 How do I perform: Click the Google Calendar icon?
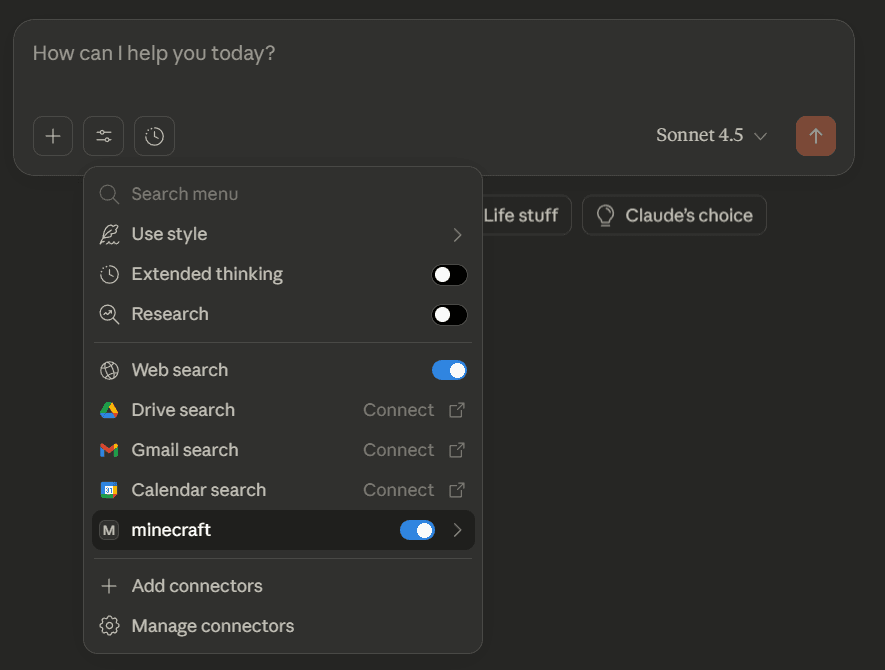pyautogui.click(x=109, y=490)
